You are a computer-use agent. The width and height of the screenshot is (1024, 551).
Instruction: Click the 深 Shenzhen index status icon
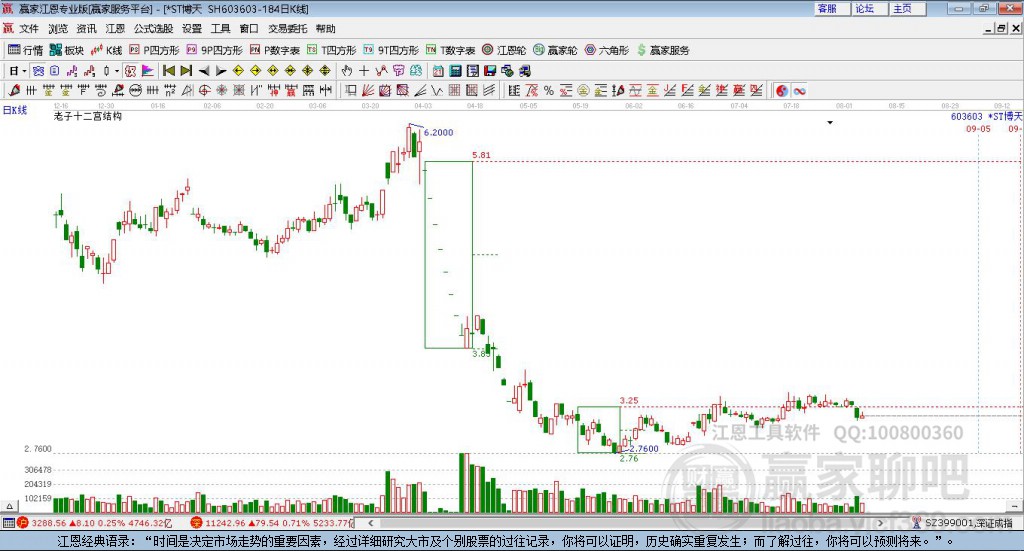pos(196,523)
